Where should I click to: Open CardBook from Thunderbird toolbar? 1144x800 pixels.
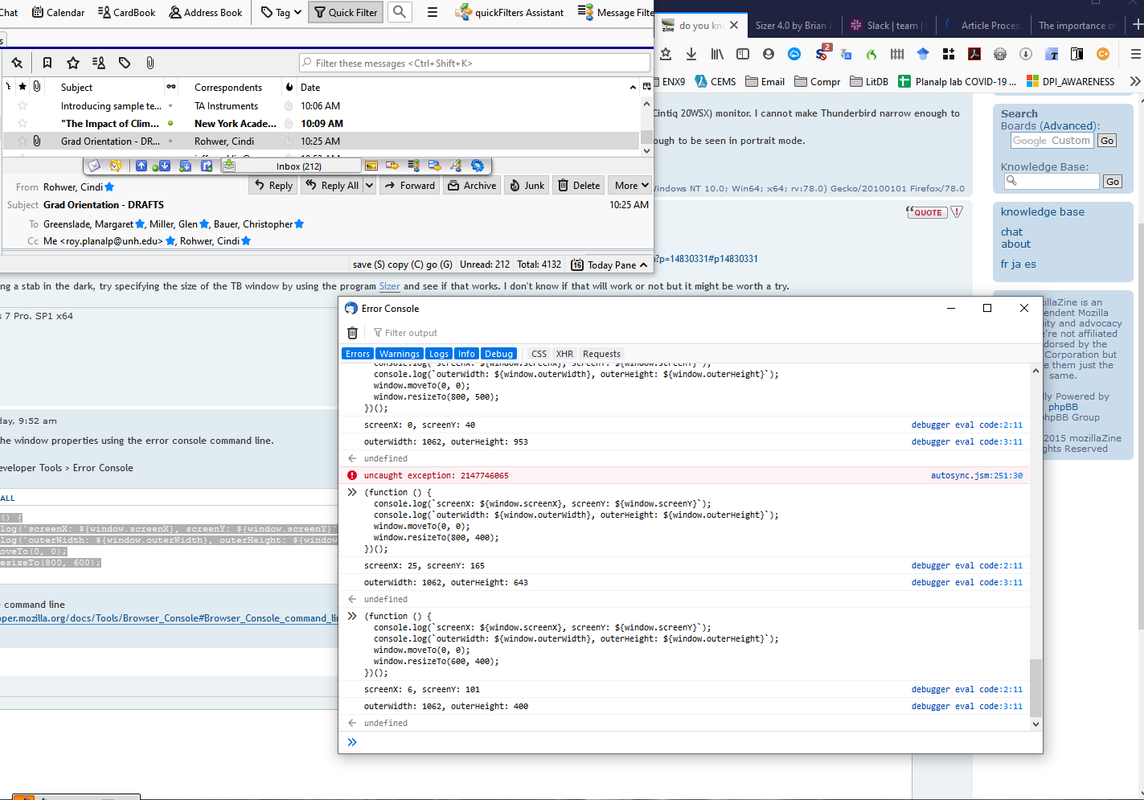[126, 12]
